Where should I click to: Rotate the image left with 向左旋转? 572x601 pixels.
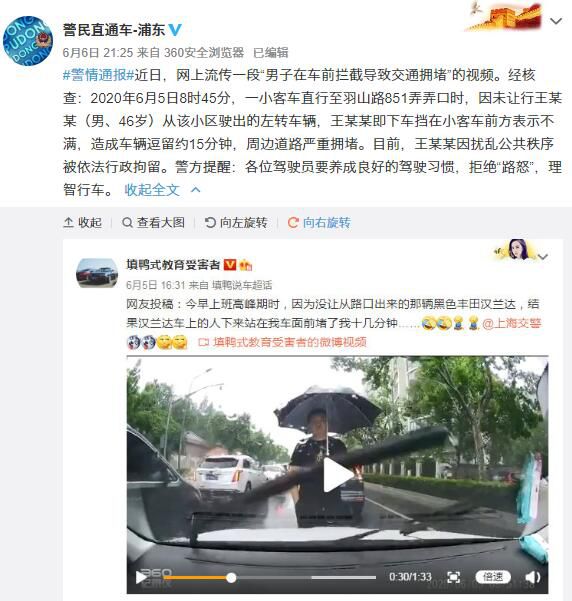point(236,222)
